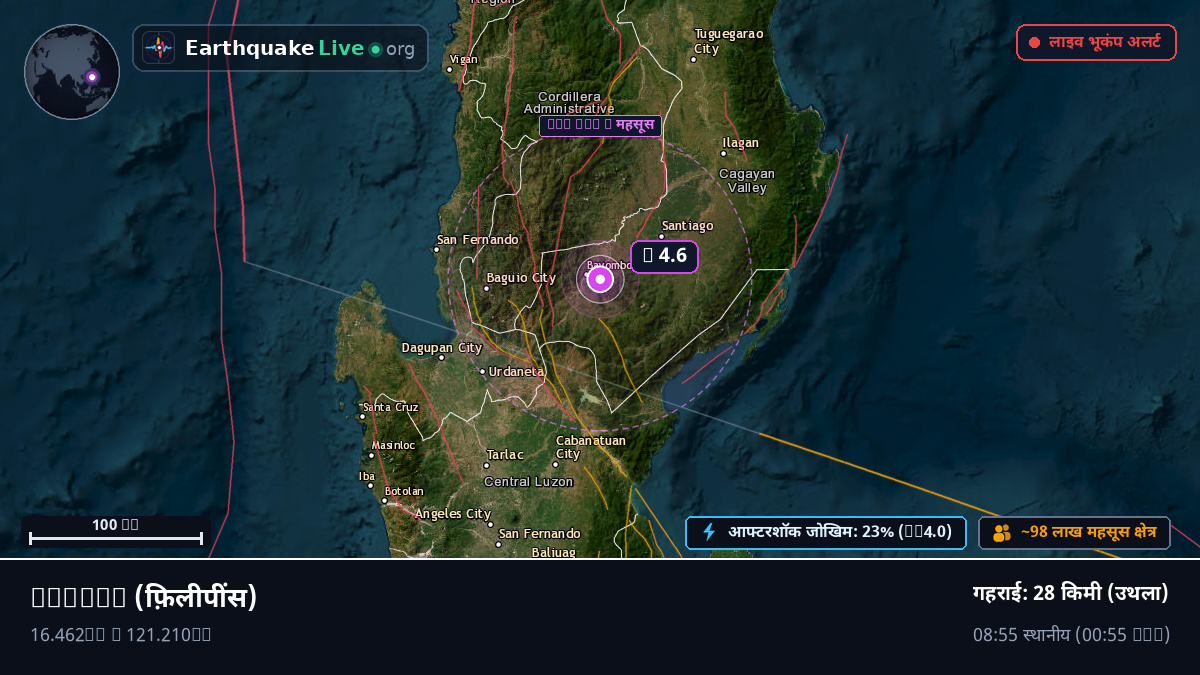This screenshot has height=675, width=1200.
Task: Click the Cagayan Valley region label
Action: [x=747, y=180]
